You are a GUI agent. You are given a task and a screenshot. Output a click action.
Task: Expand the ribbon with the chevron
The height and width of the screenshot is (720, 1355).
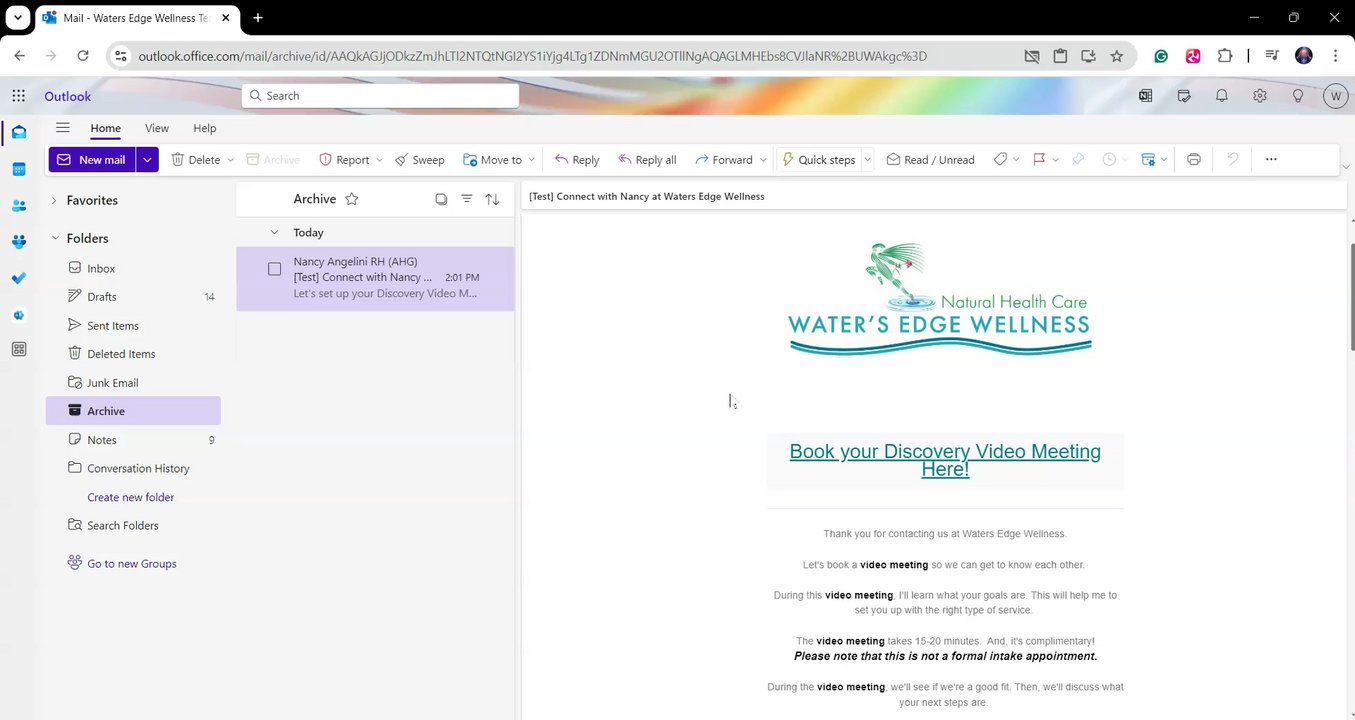(1345, 166)
